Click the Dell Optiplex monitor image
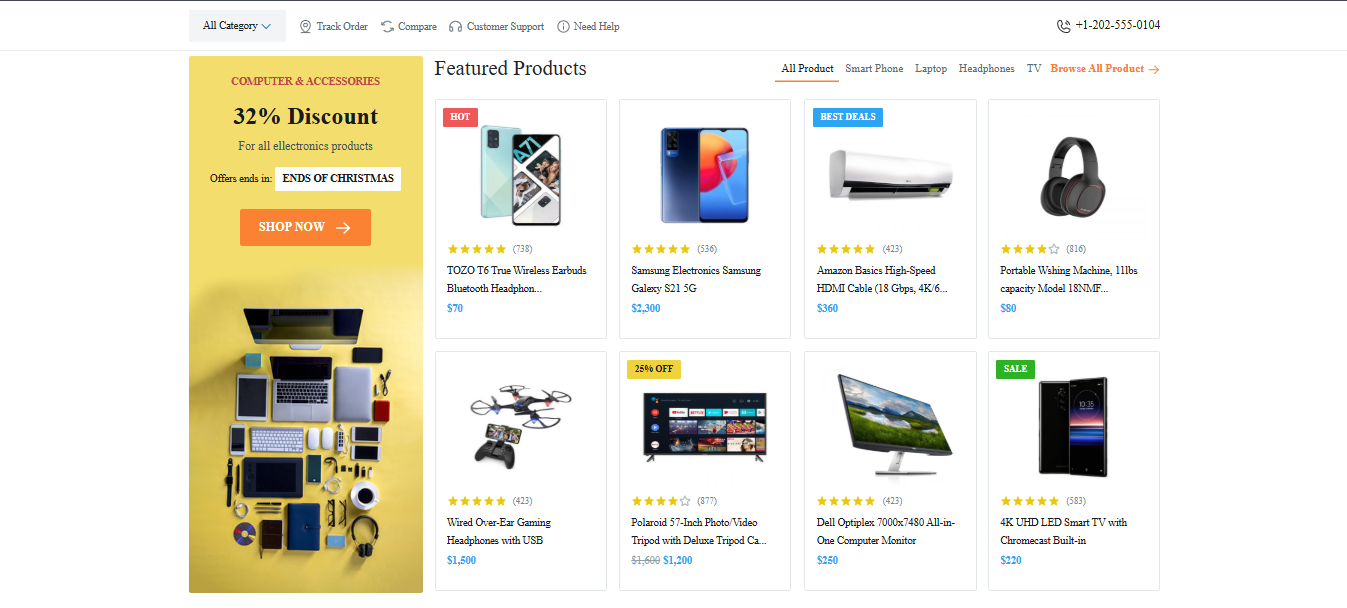Image resolution: width=1347 pixels, height=608 pixels. click(889, 422)
